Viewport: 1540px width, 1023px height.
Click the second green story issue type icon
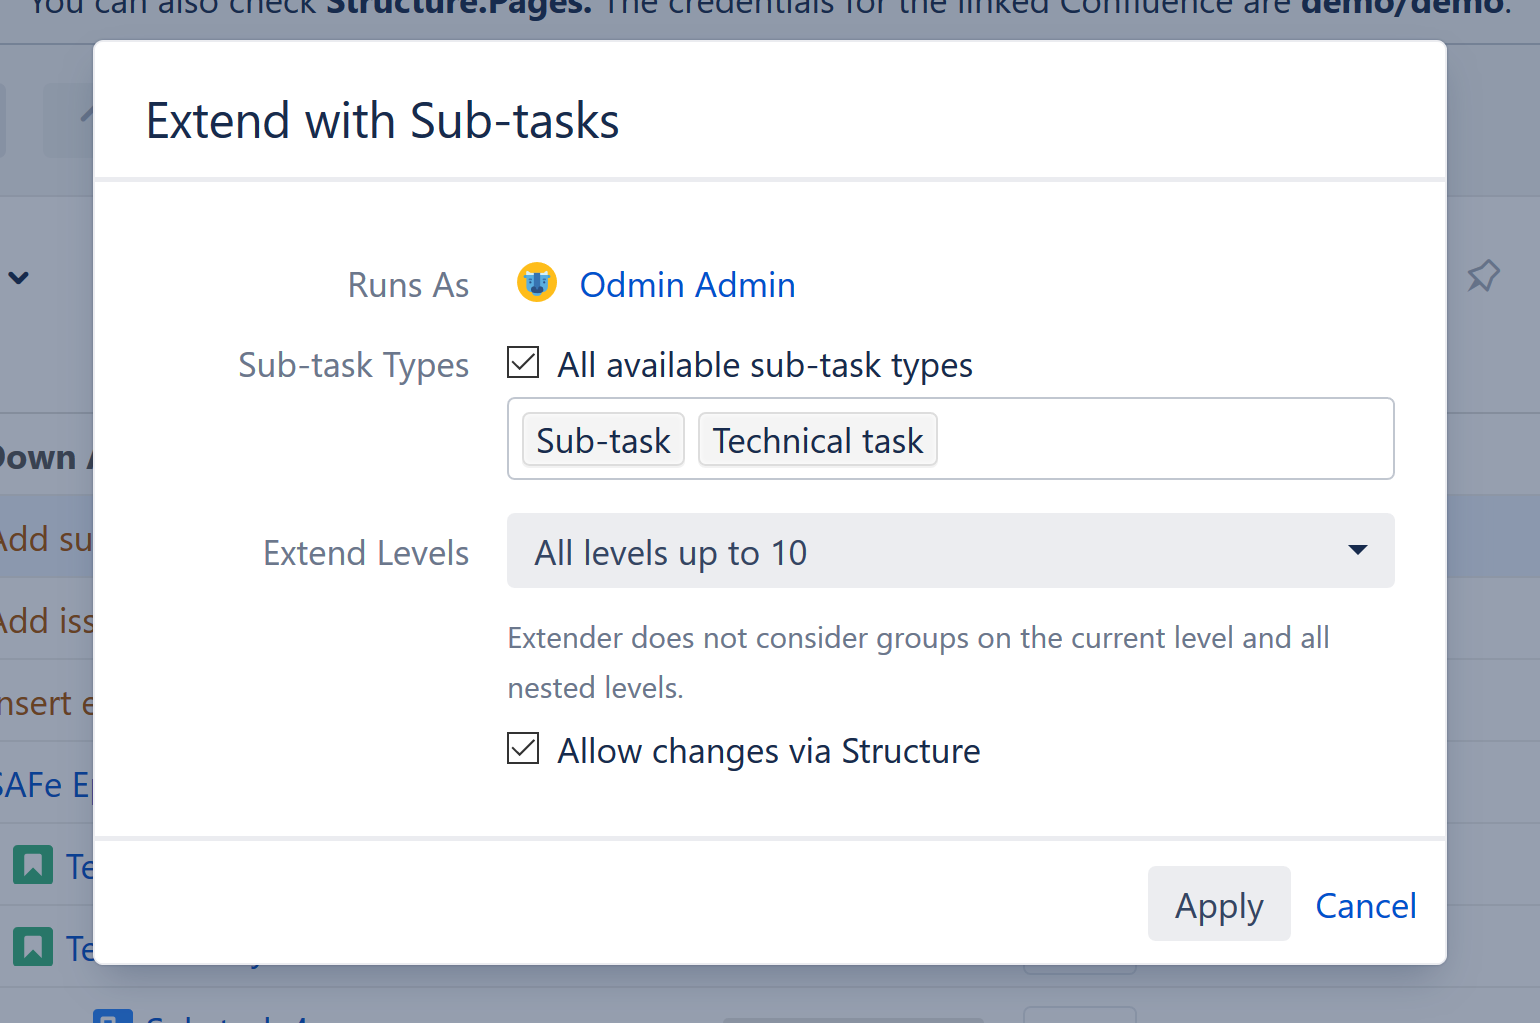point(32,947)
